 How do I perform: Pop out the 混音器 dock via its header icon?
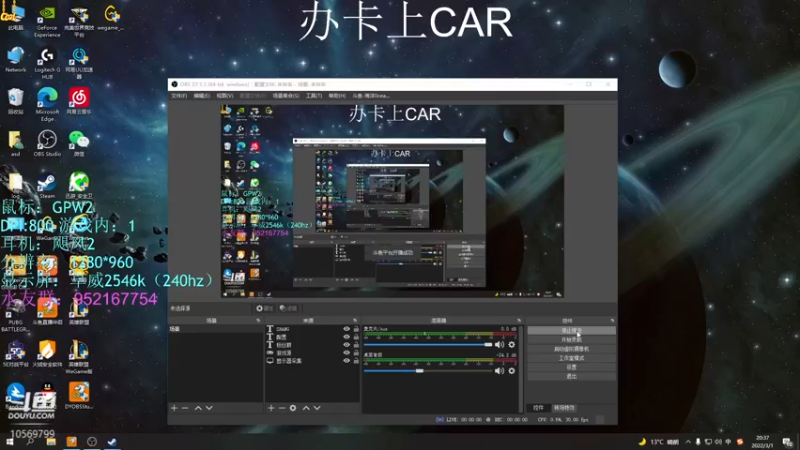pyautogui.click(x=519, y=320)
